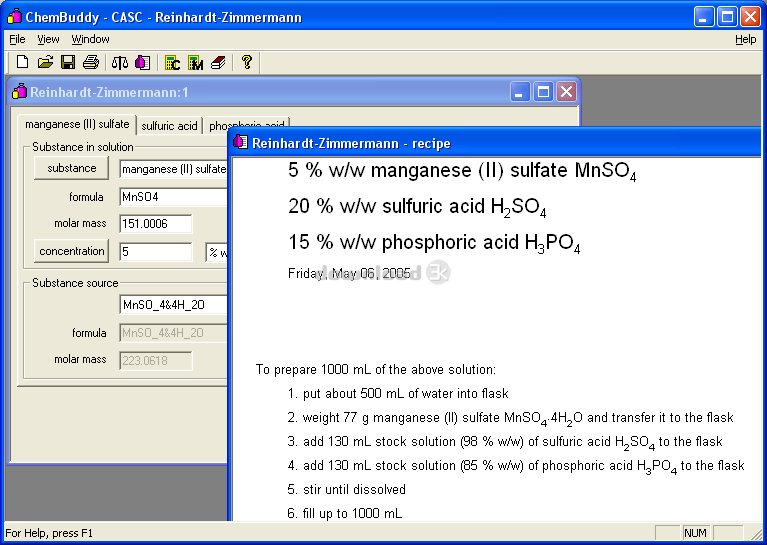Image resolution: width=767 pixels, height=545 pixels.
Task: Click the 'Friday, May 06, 2005' date text
Action: click(x=349, y=273)
